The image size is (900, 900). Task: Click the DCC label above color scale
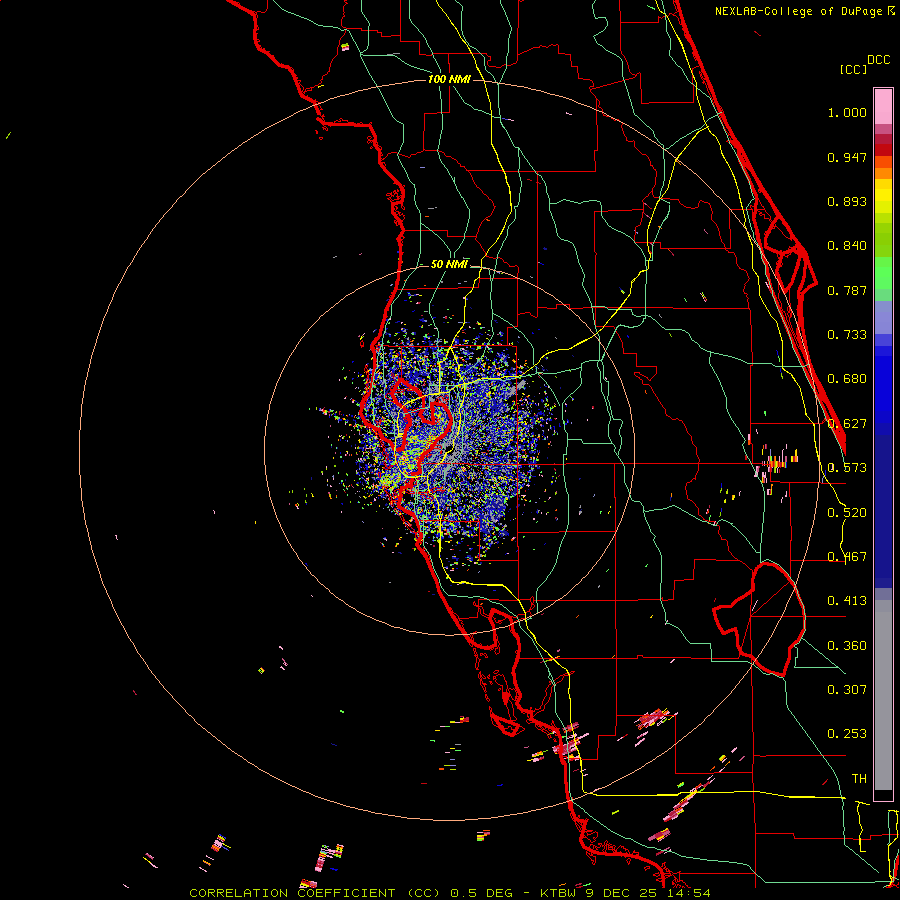(x=878, y=60)
